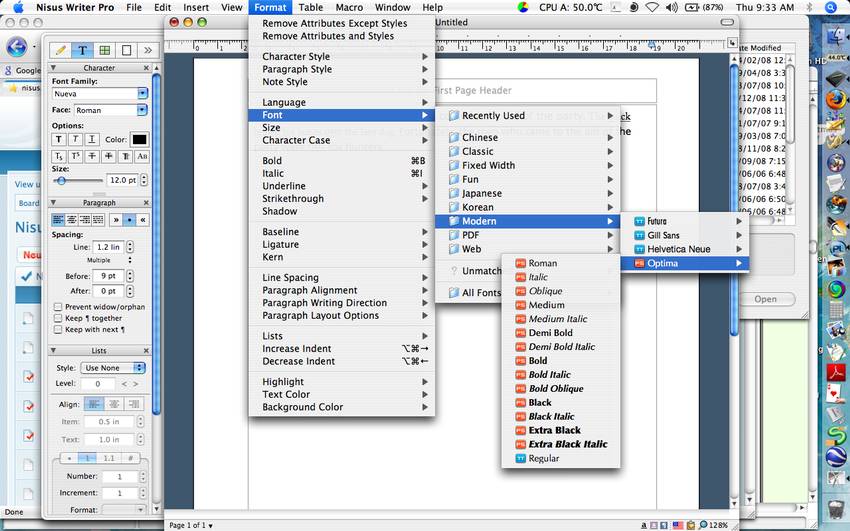Apply subscript with the T5 subscript button

[x=59, y=157]
